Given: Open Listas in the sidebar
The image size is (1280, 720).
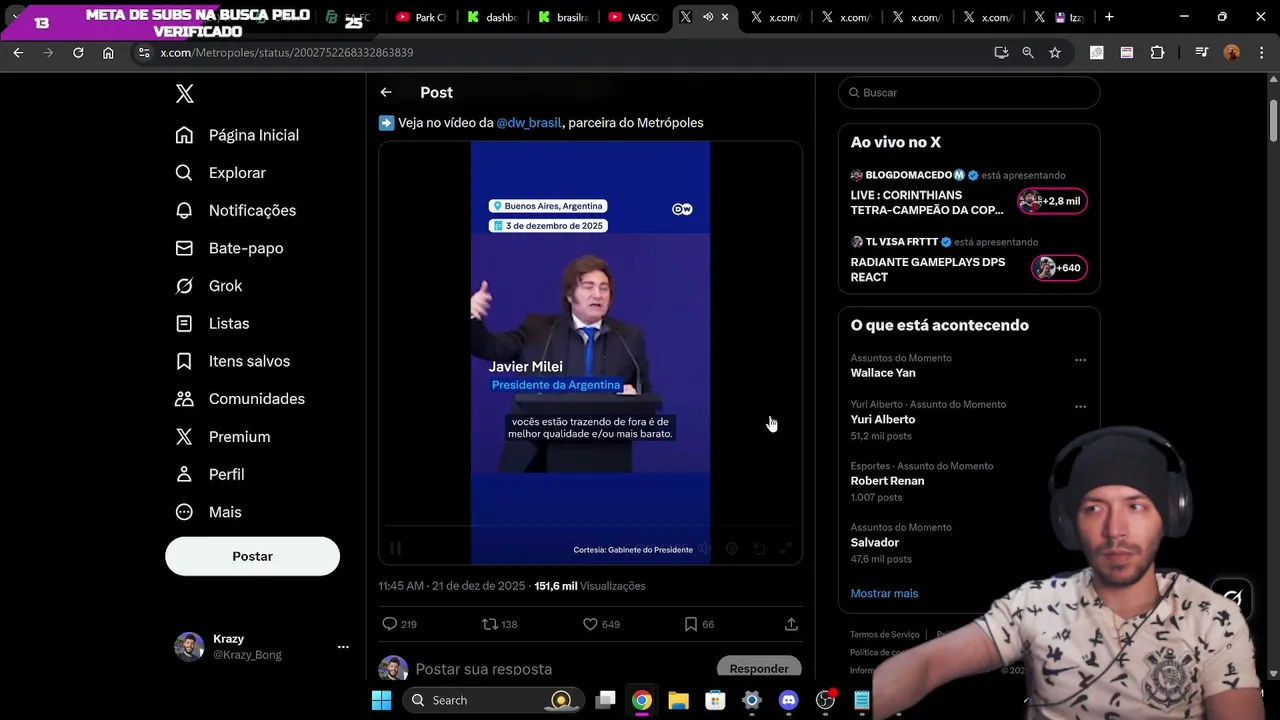Looking at the screenshot, I should click(x=212, y=324).
